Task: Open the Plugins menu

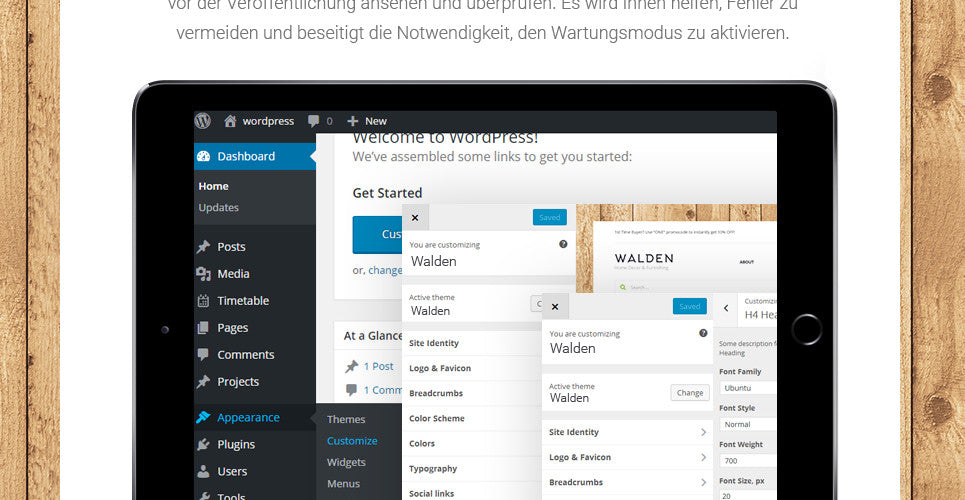Action: [x=236, y=445]
